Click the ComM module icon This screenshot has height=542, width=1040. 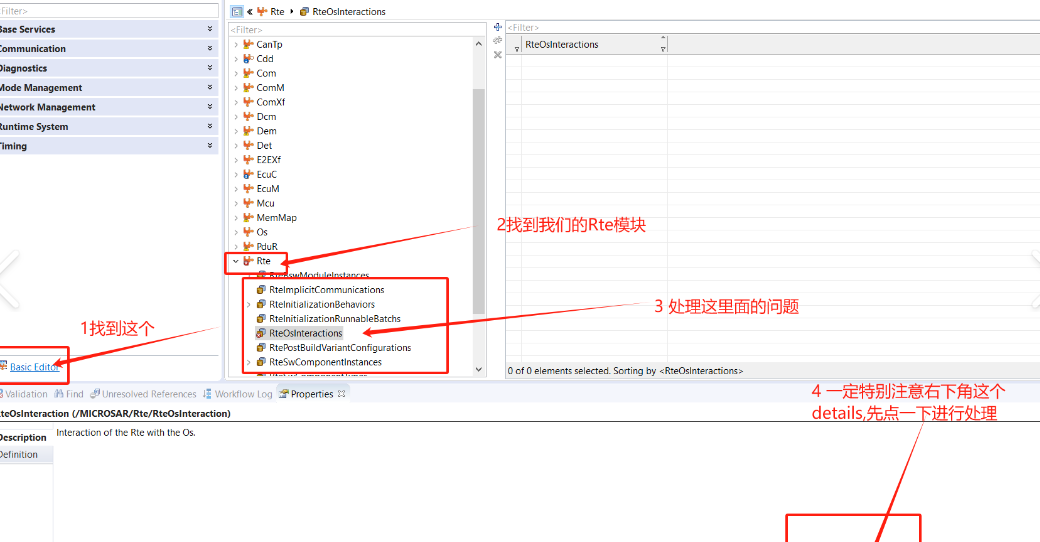[248, 88]
